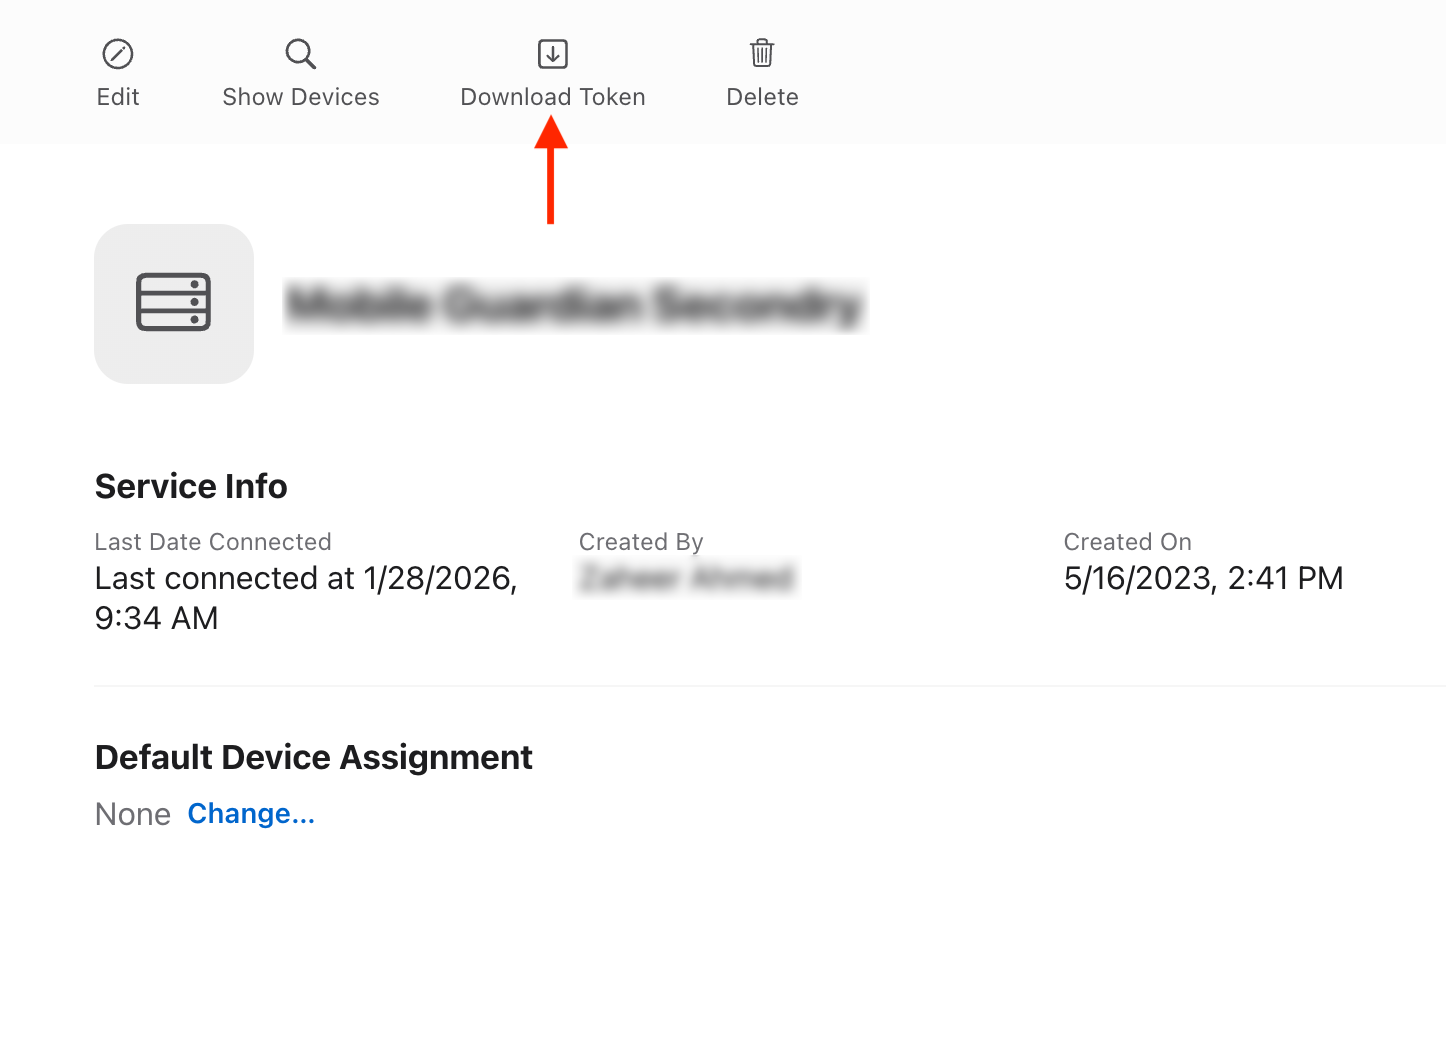Select the server stack icon tile
This screenshot has height=1058, width=1446.
pos(174,304)
